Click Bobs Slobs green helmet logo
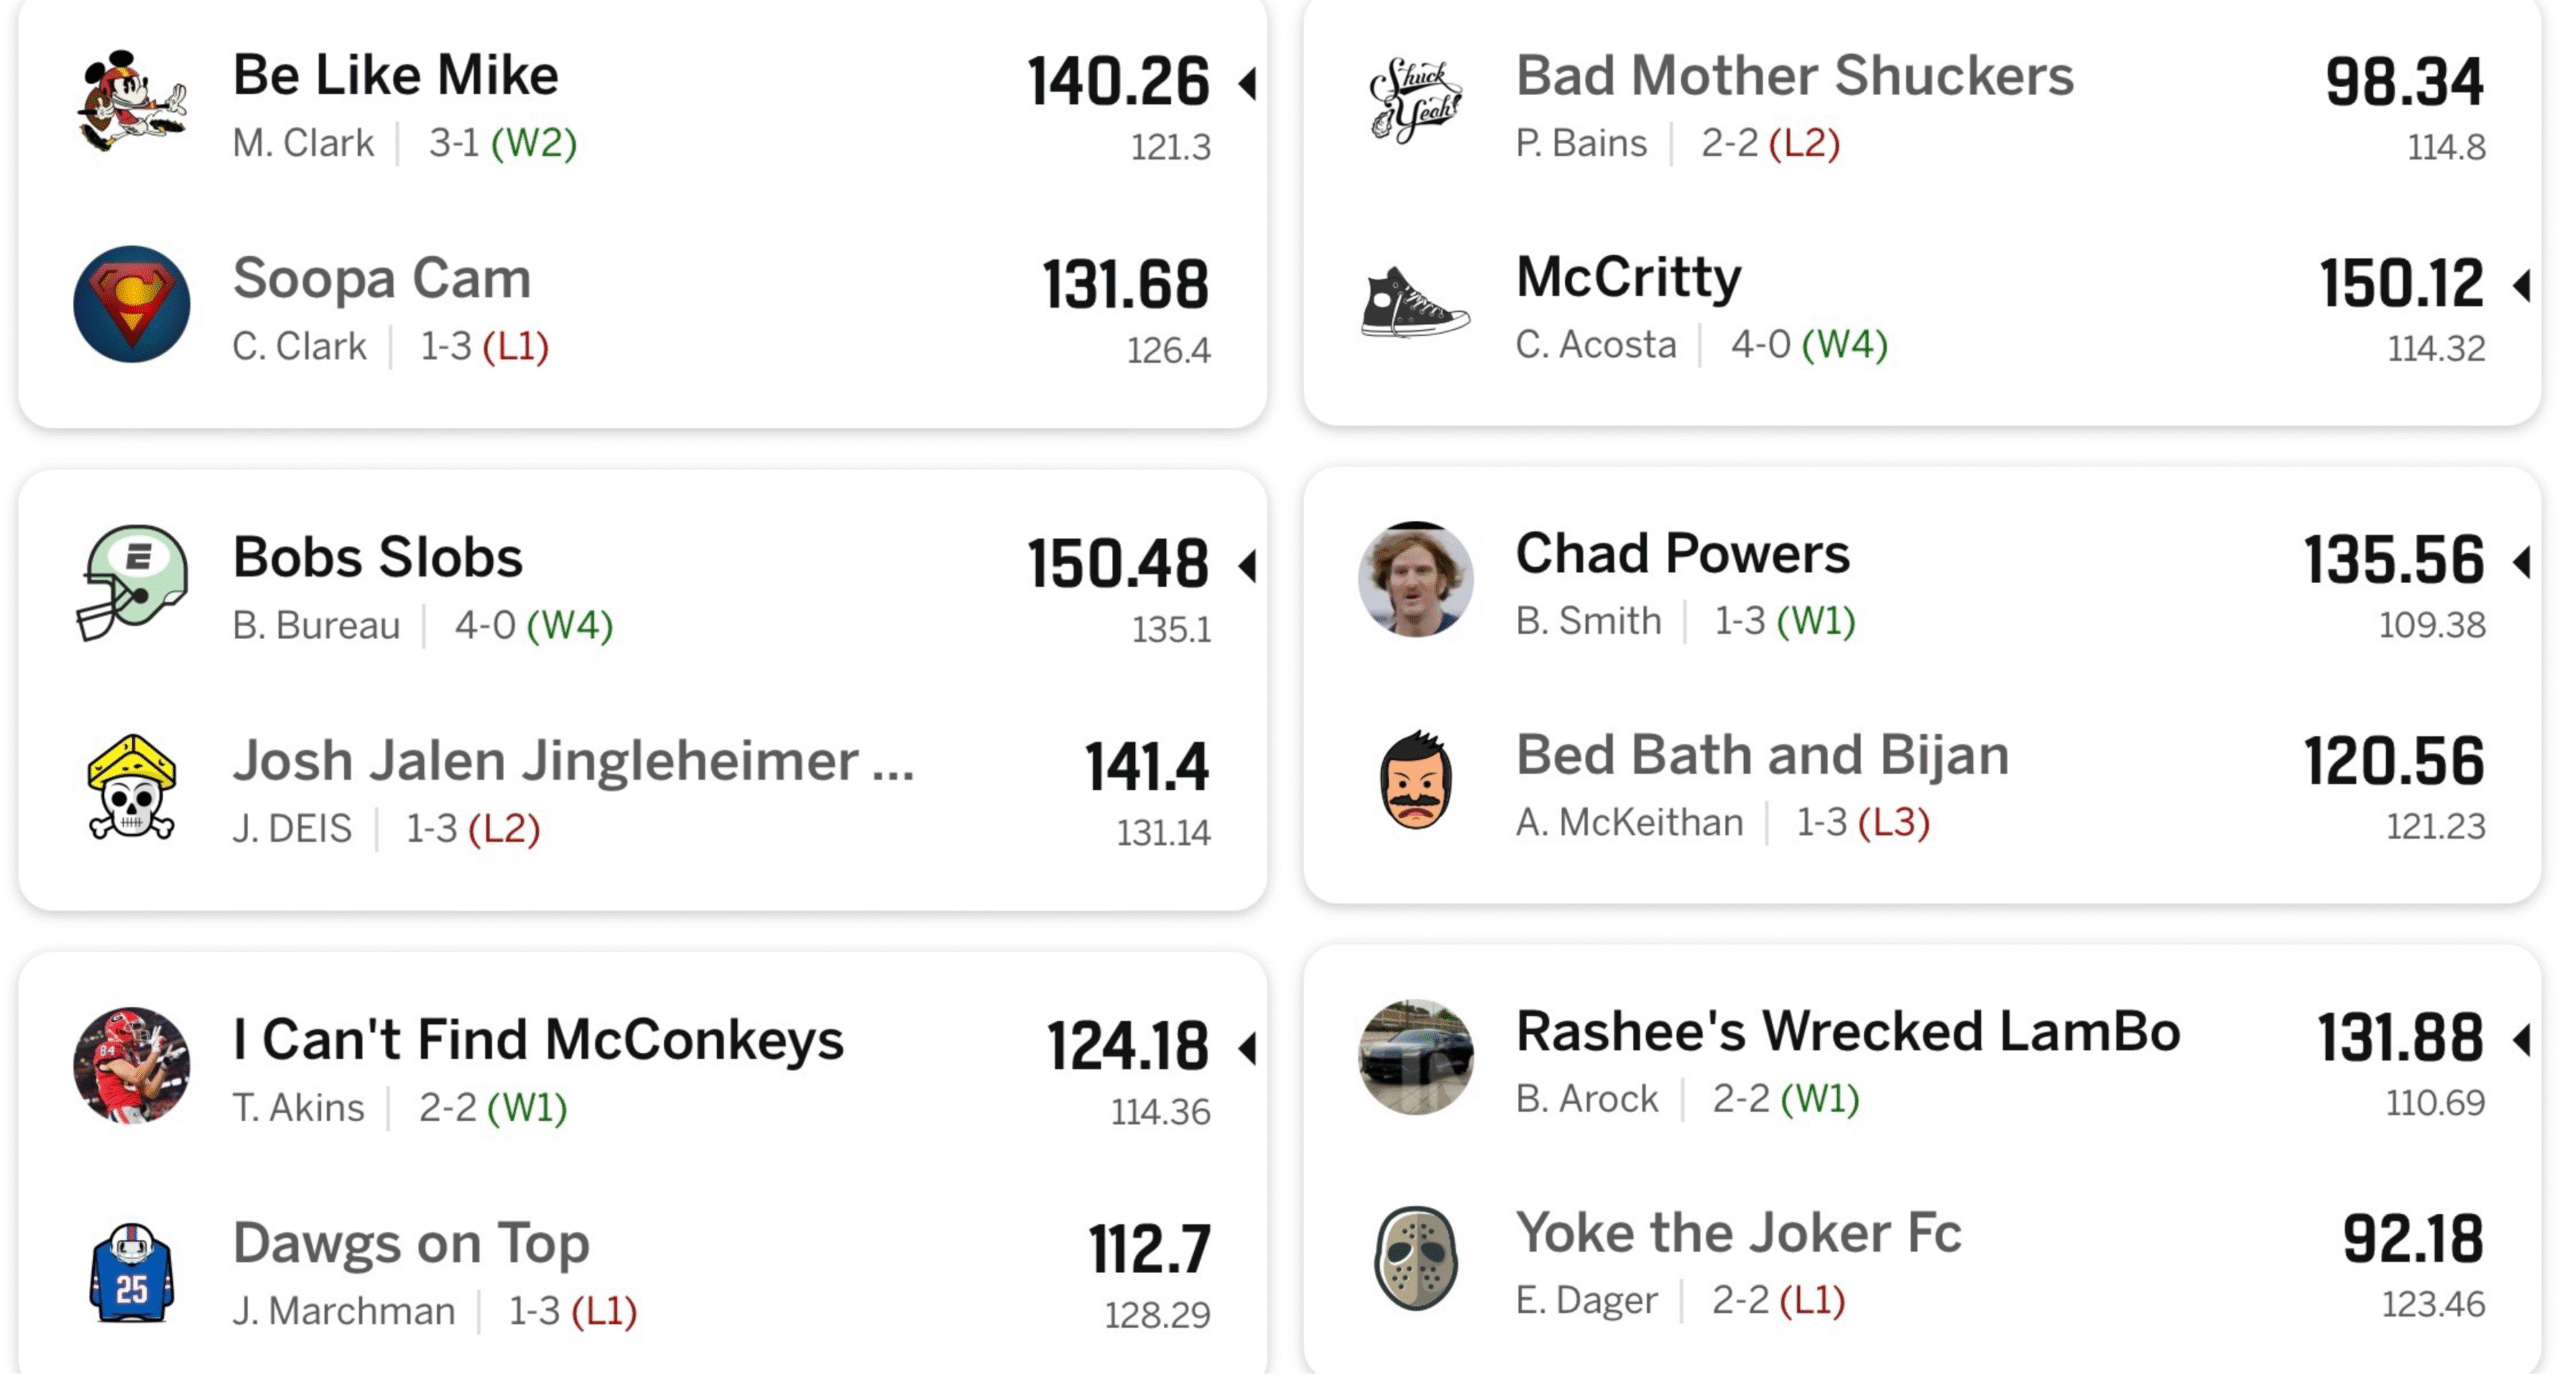This screenshot has height=1377, width=2560. [132, 583]
